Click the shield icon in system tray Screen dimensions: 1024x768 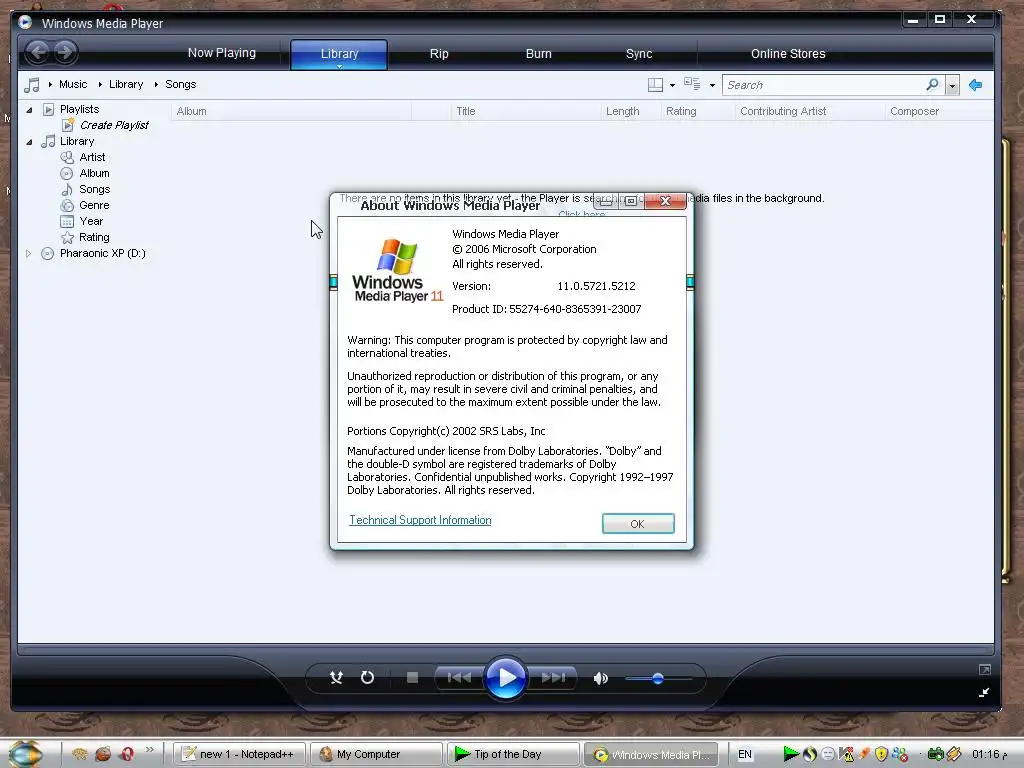pyautogui.click(x=882, y=754)
